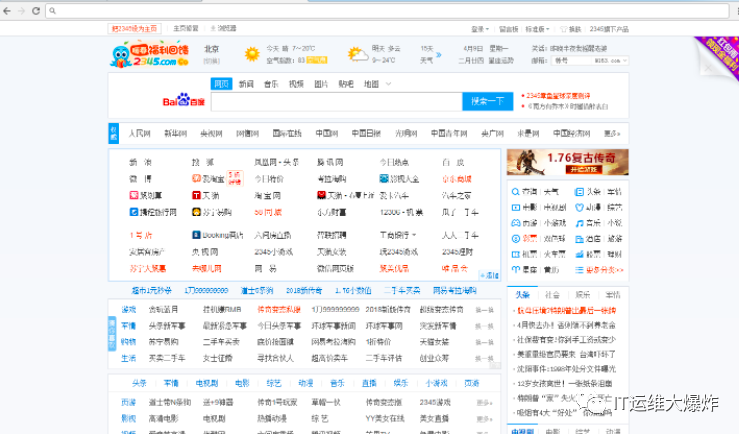
Task: Click the address bar search field
Action: tap(387, 10)
